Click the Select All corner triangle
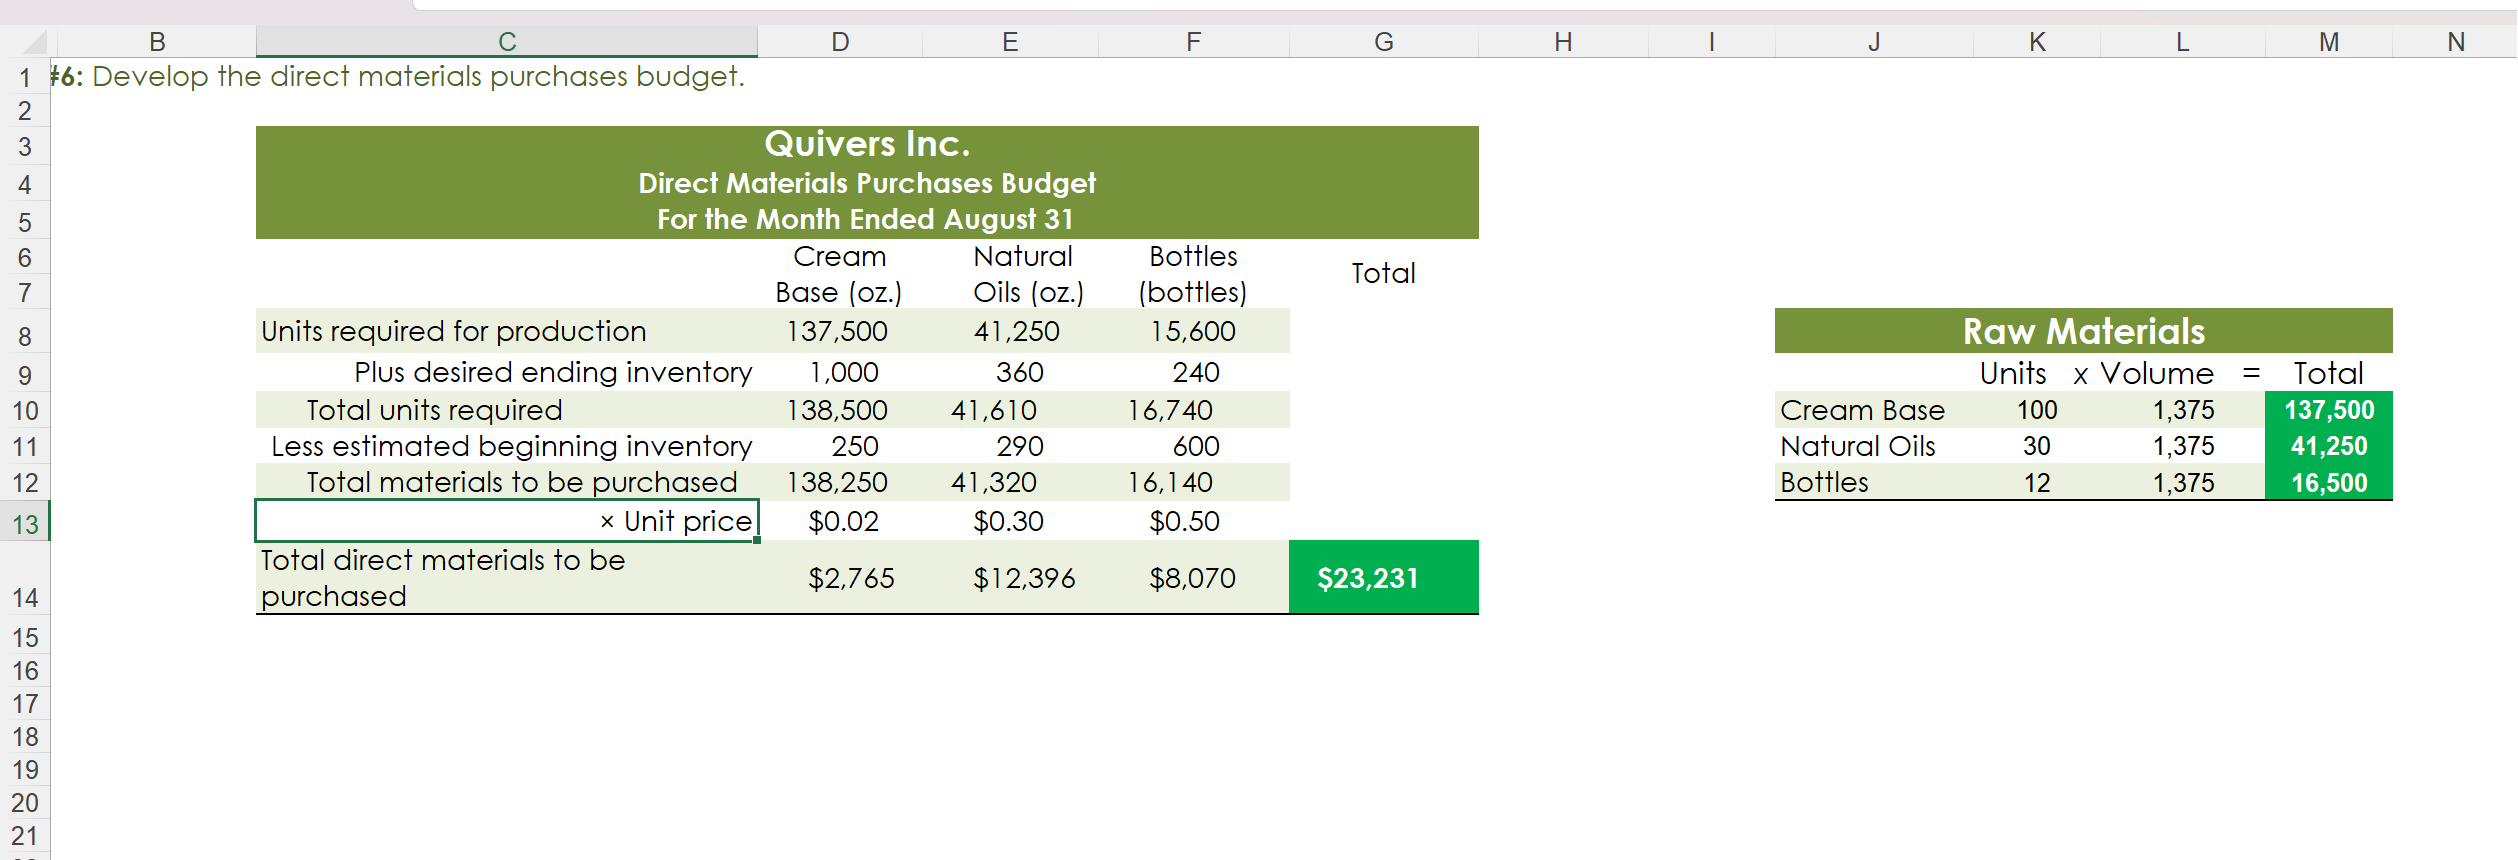 tap(34, 42)
